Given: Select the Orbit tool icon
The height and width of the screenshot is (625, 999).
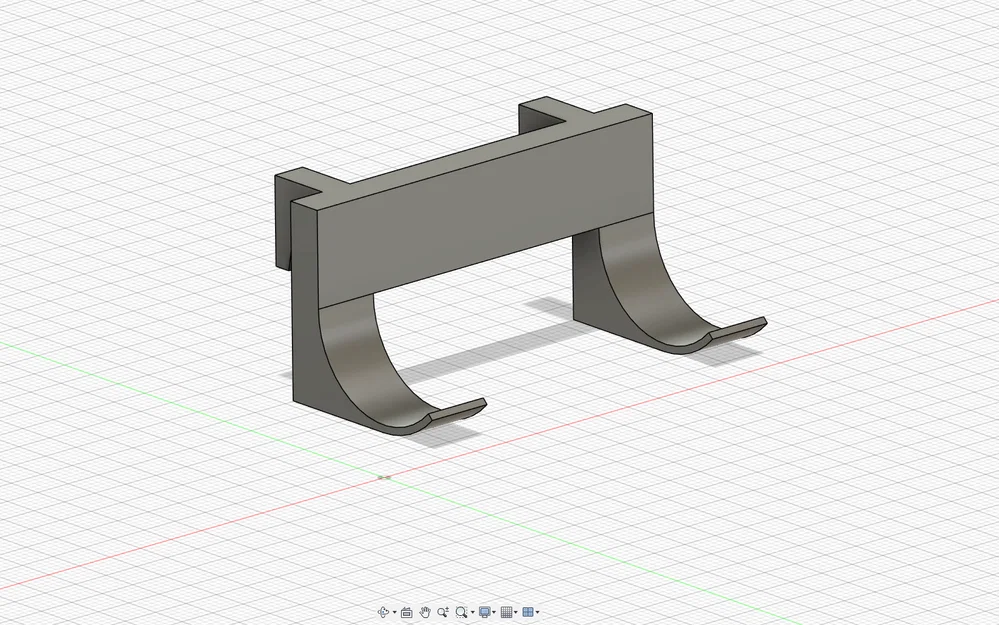Looking at the screenshot, I should click(383, 612).
